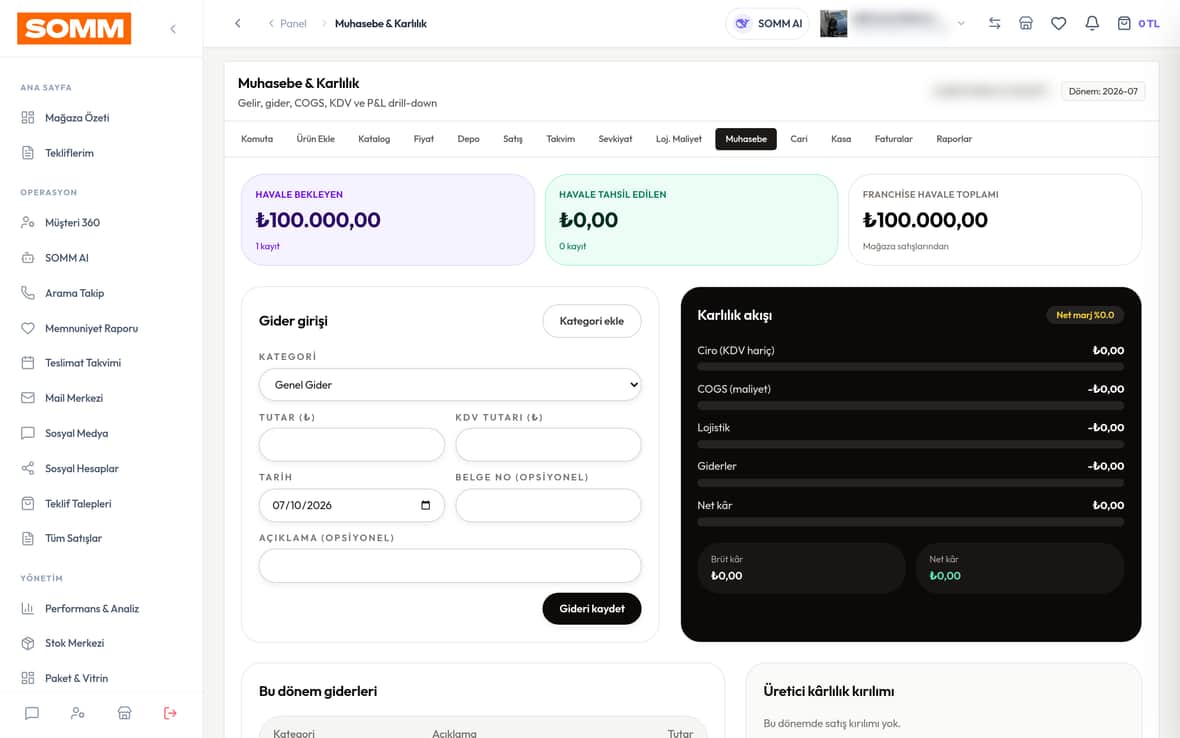This screenshot has height=738, width=1180.
Task: Expand the user account dropdown arrow
Action: click(x=961, y=23)
